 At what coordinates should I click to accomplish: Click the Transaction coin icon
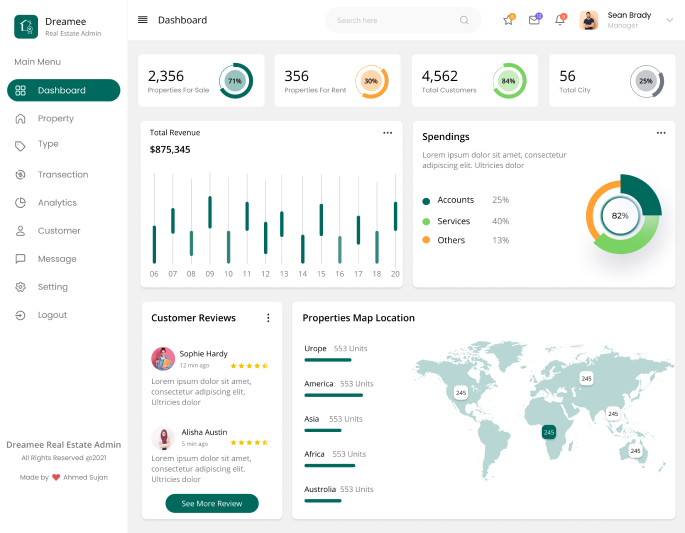point(20,175)
